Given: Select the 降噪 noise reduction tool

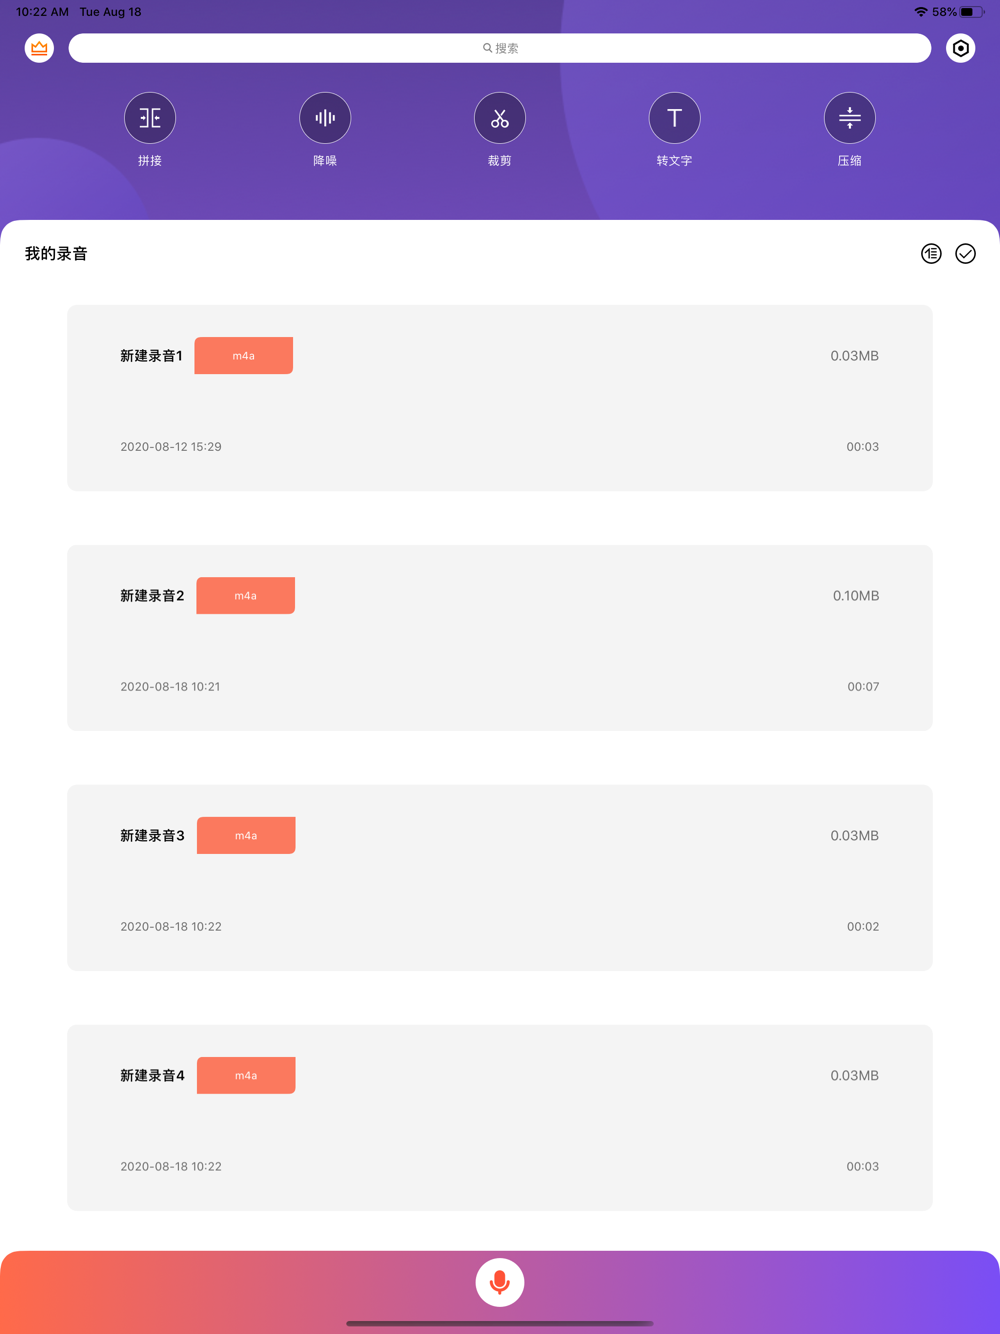Looking at the screenshot, I should point(325,118).
